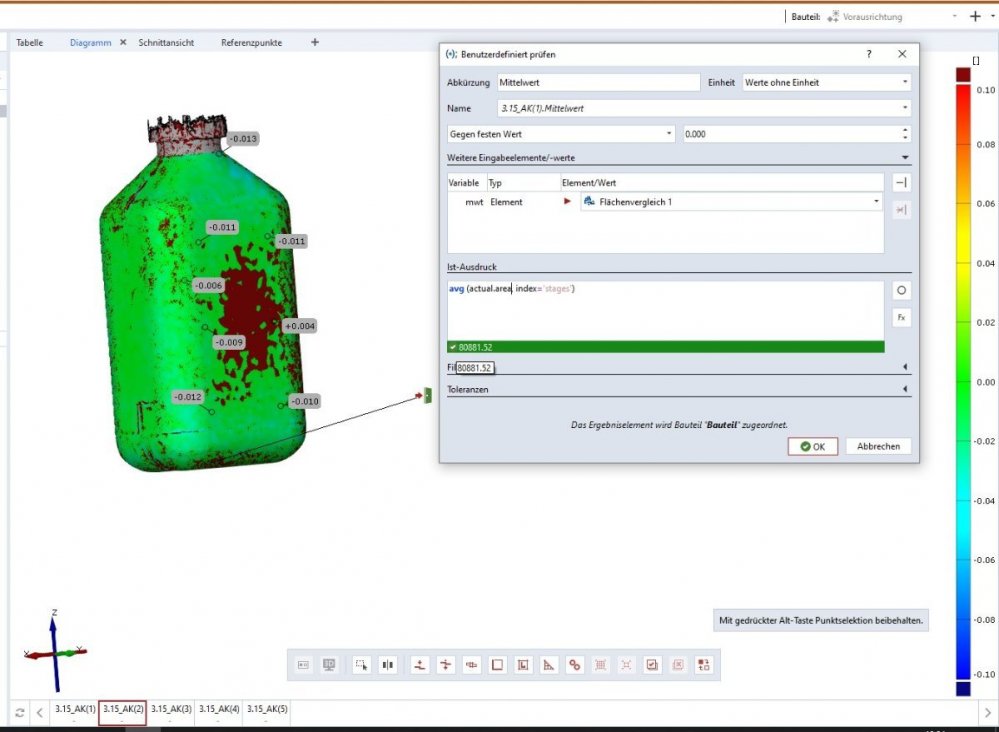Open the Einheit dropdown
Screen dimensions: 999x732
pyautogui.click(x=826, y=82)
